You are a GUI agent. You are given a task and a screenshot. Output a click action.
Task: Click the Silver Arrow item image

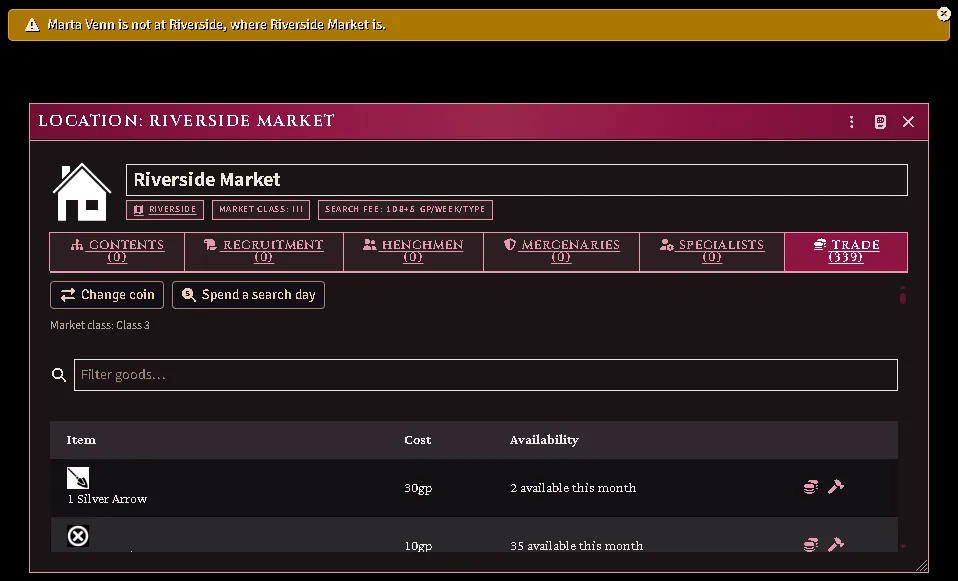(x=78, y=478)
